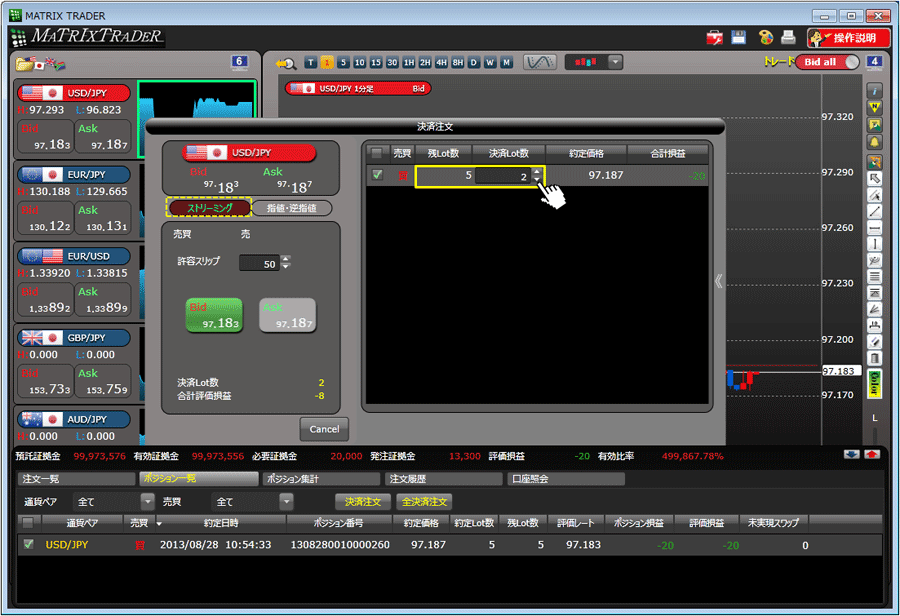The width and height of the screenshot is (900, 616).
Task: Click the red up arrow panel icon
Action: (x=872, y=455)
